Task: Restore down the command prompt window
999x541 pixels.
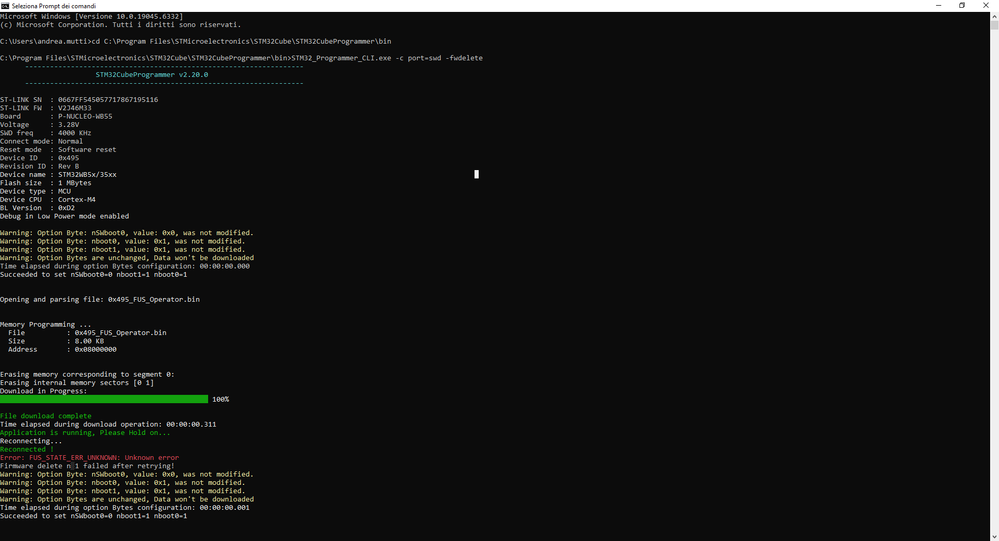Action: click(962, 5)
